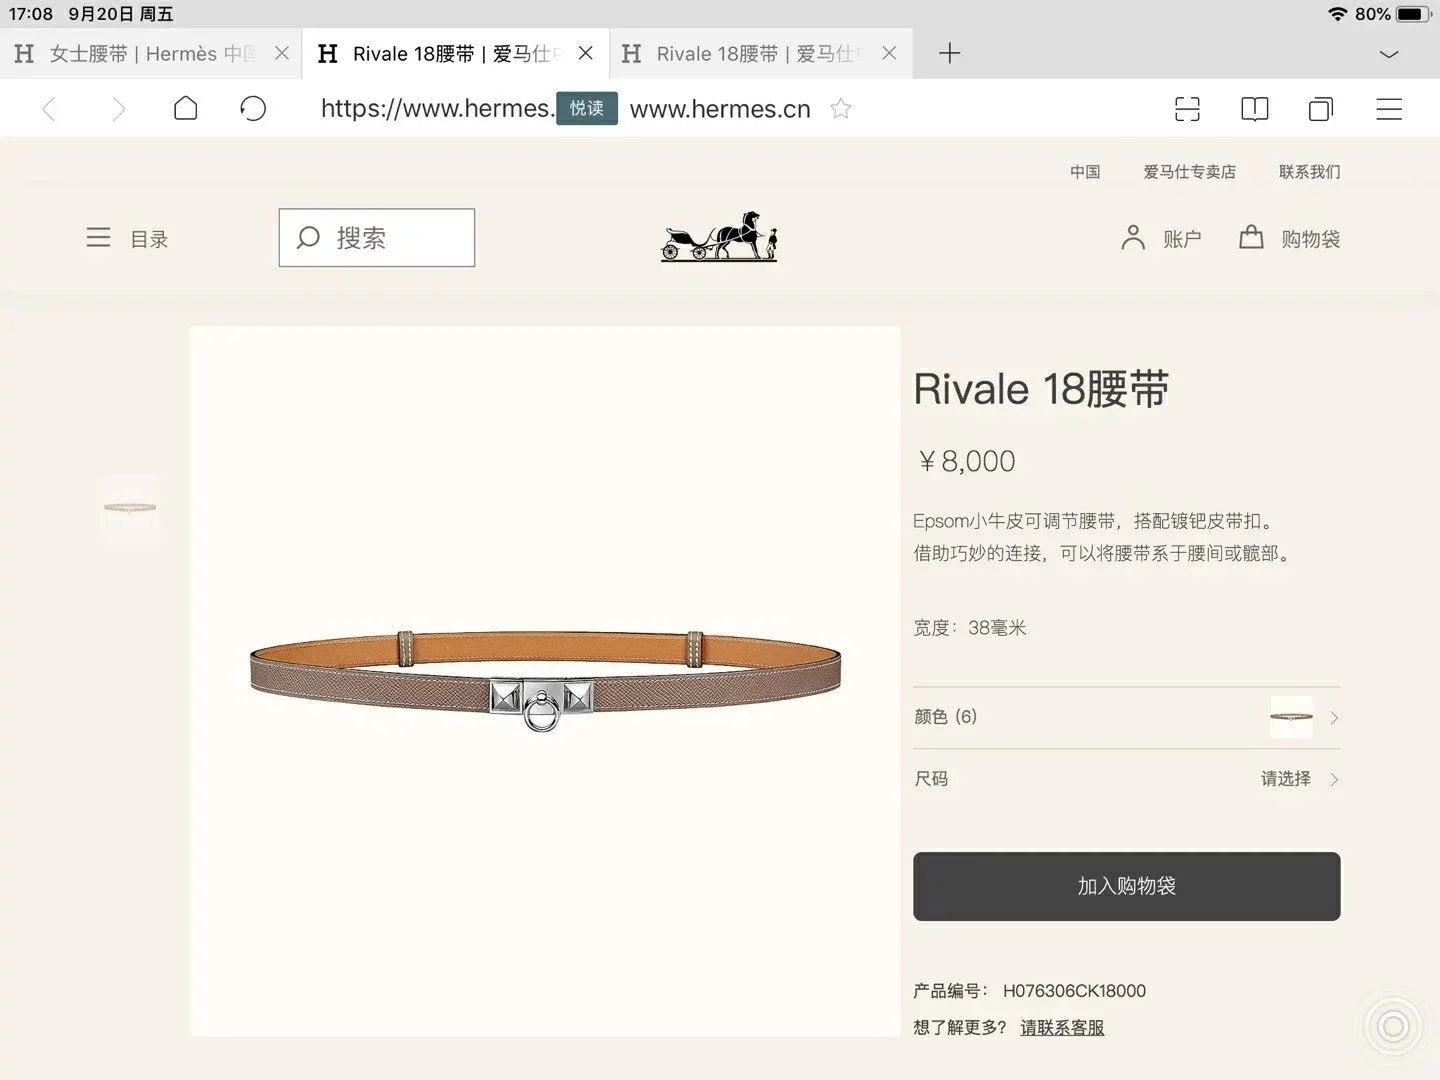
Task: Expand the browser tab list chevron
Action: [x=1389, y=54]
